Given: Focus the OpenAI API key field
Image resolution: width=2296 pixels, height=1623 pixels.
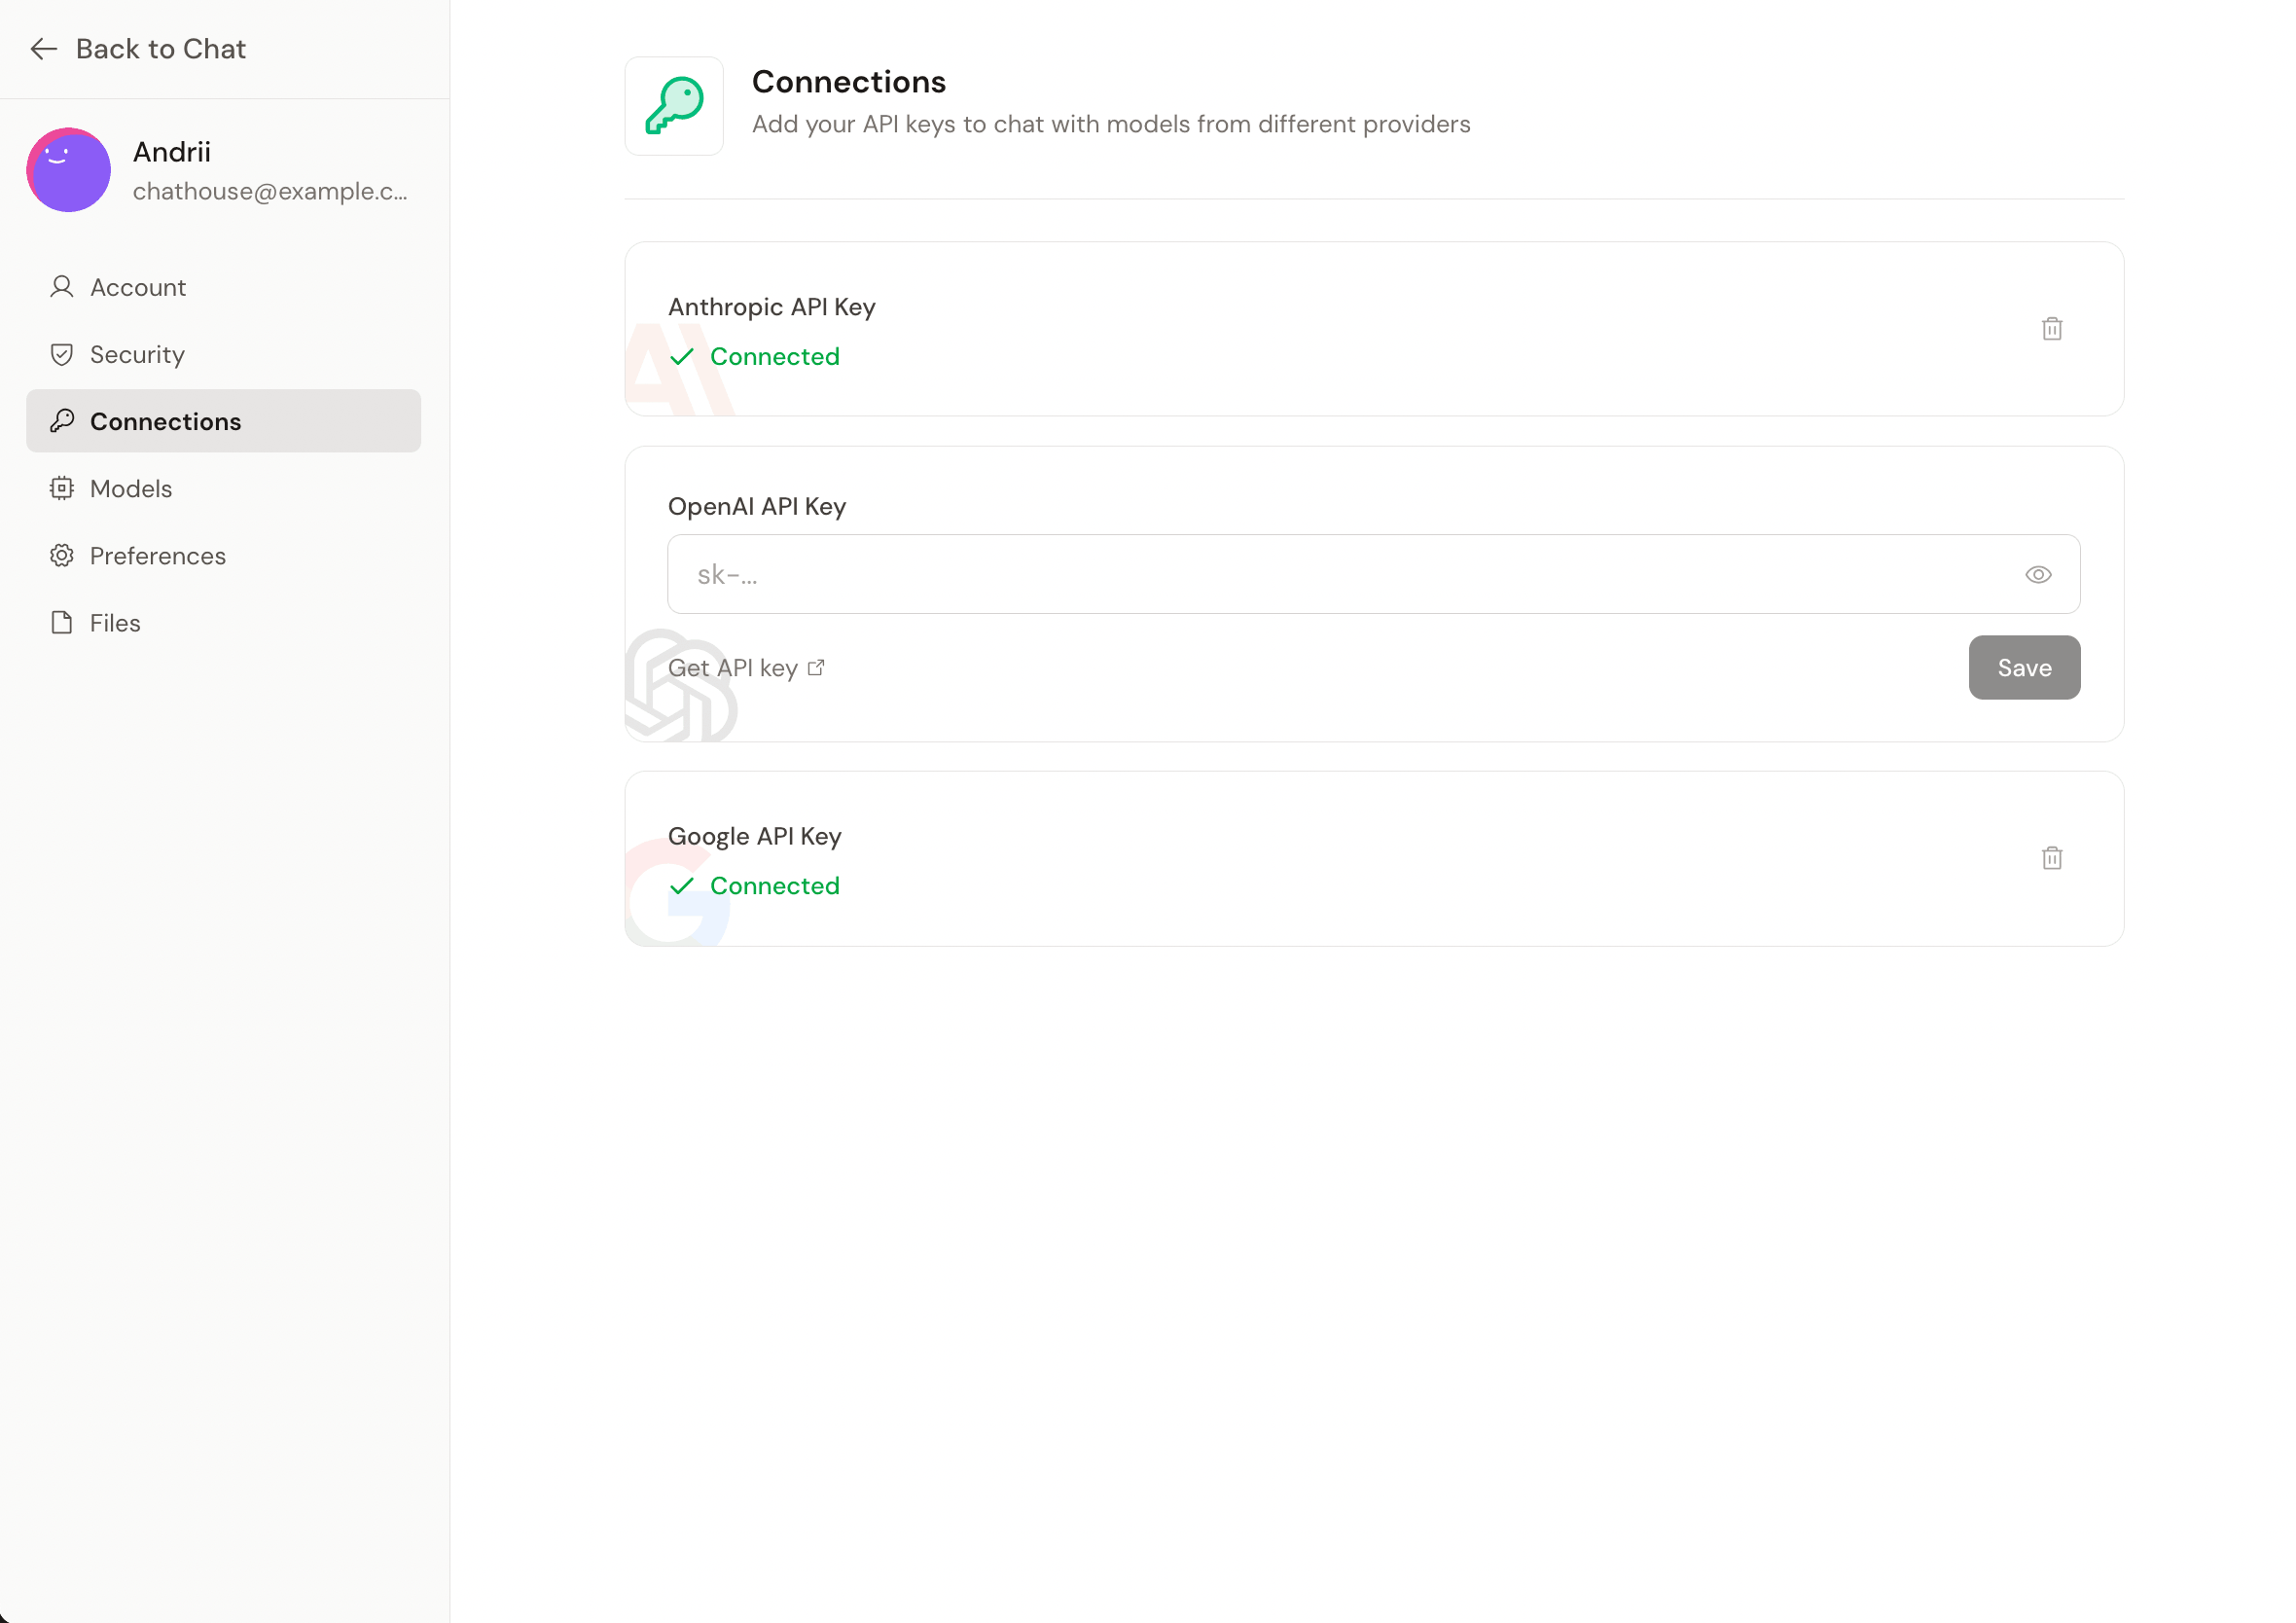Looking at the screenshot, I should 1340,575.
